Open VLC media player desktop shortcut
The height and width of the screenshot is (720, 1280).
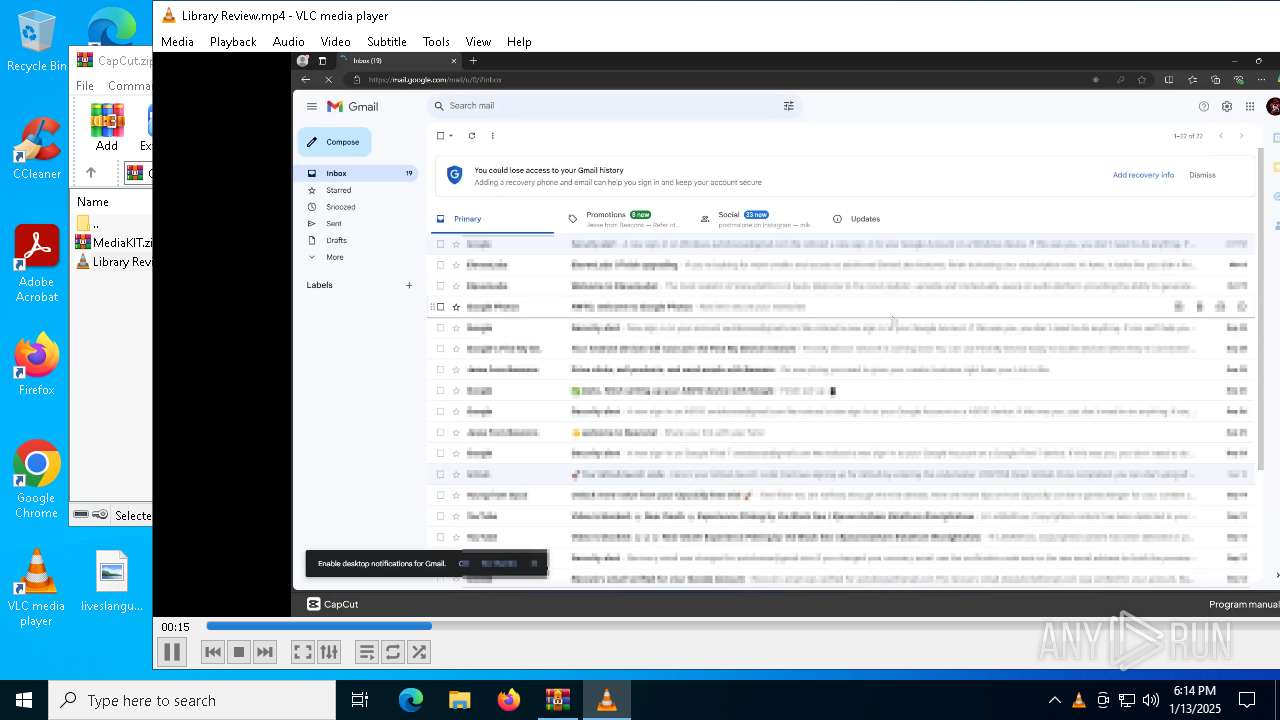click(x=36, y=588)
